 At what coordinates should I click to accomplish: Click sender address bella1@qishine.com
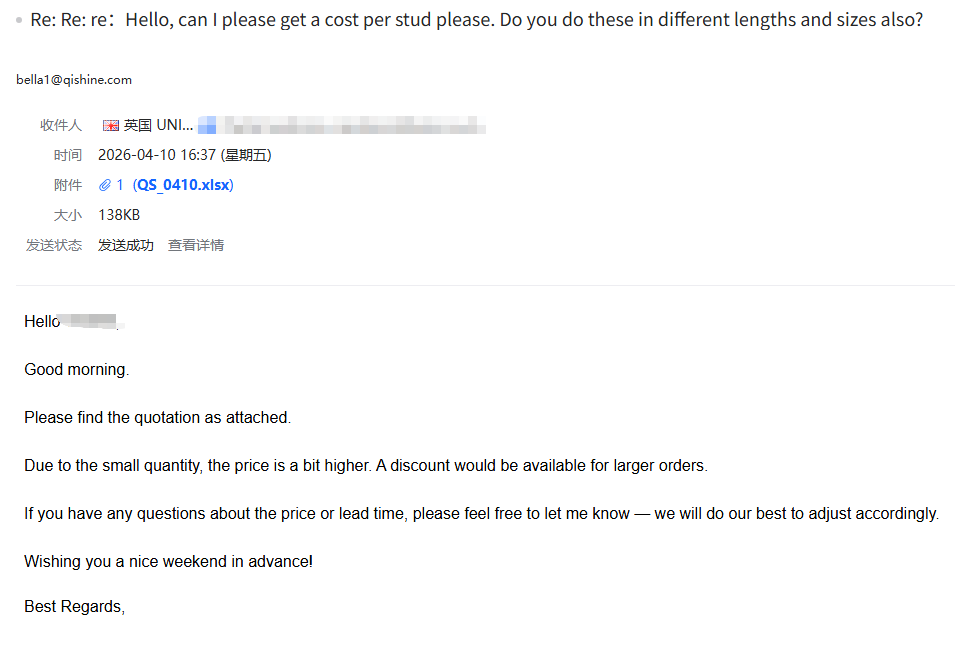(74, 80)
